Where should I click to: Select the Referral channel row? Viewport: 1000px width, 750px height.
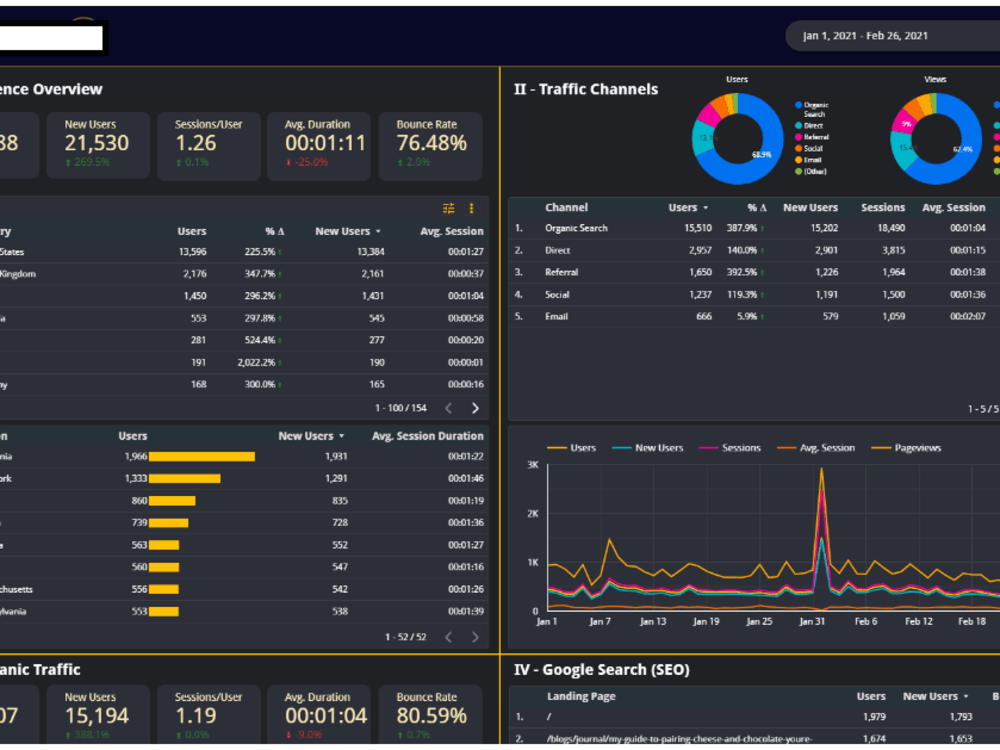tap(754, 272)
